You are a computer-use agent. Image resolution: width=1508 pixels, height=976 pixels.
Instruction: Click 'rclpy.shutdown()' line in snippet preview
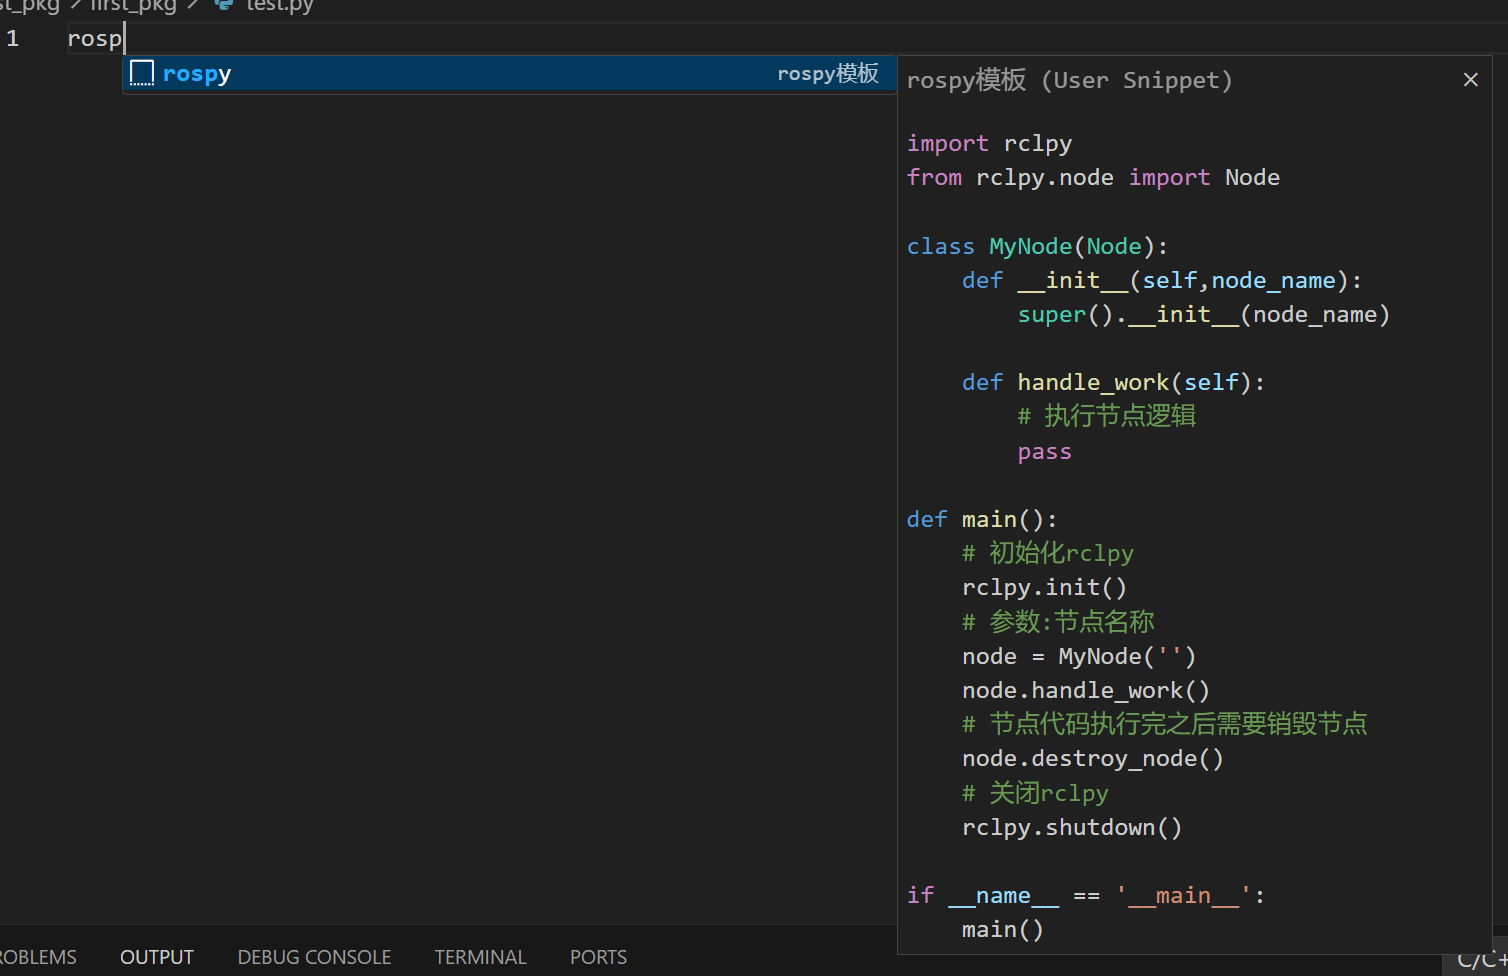(1071, 827)
